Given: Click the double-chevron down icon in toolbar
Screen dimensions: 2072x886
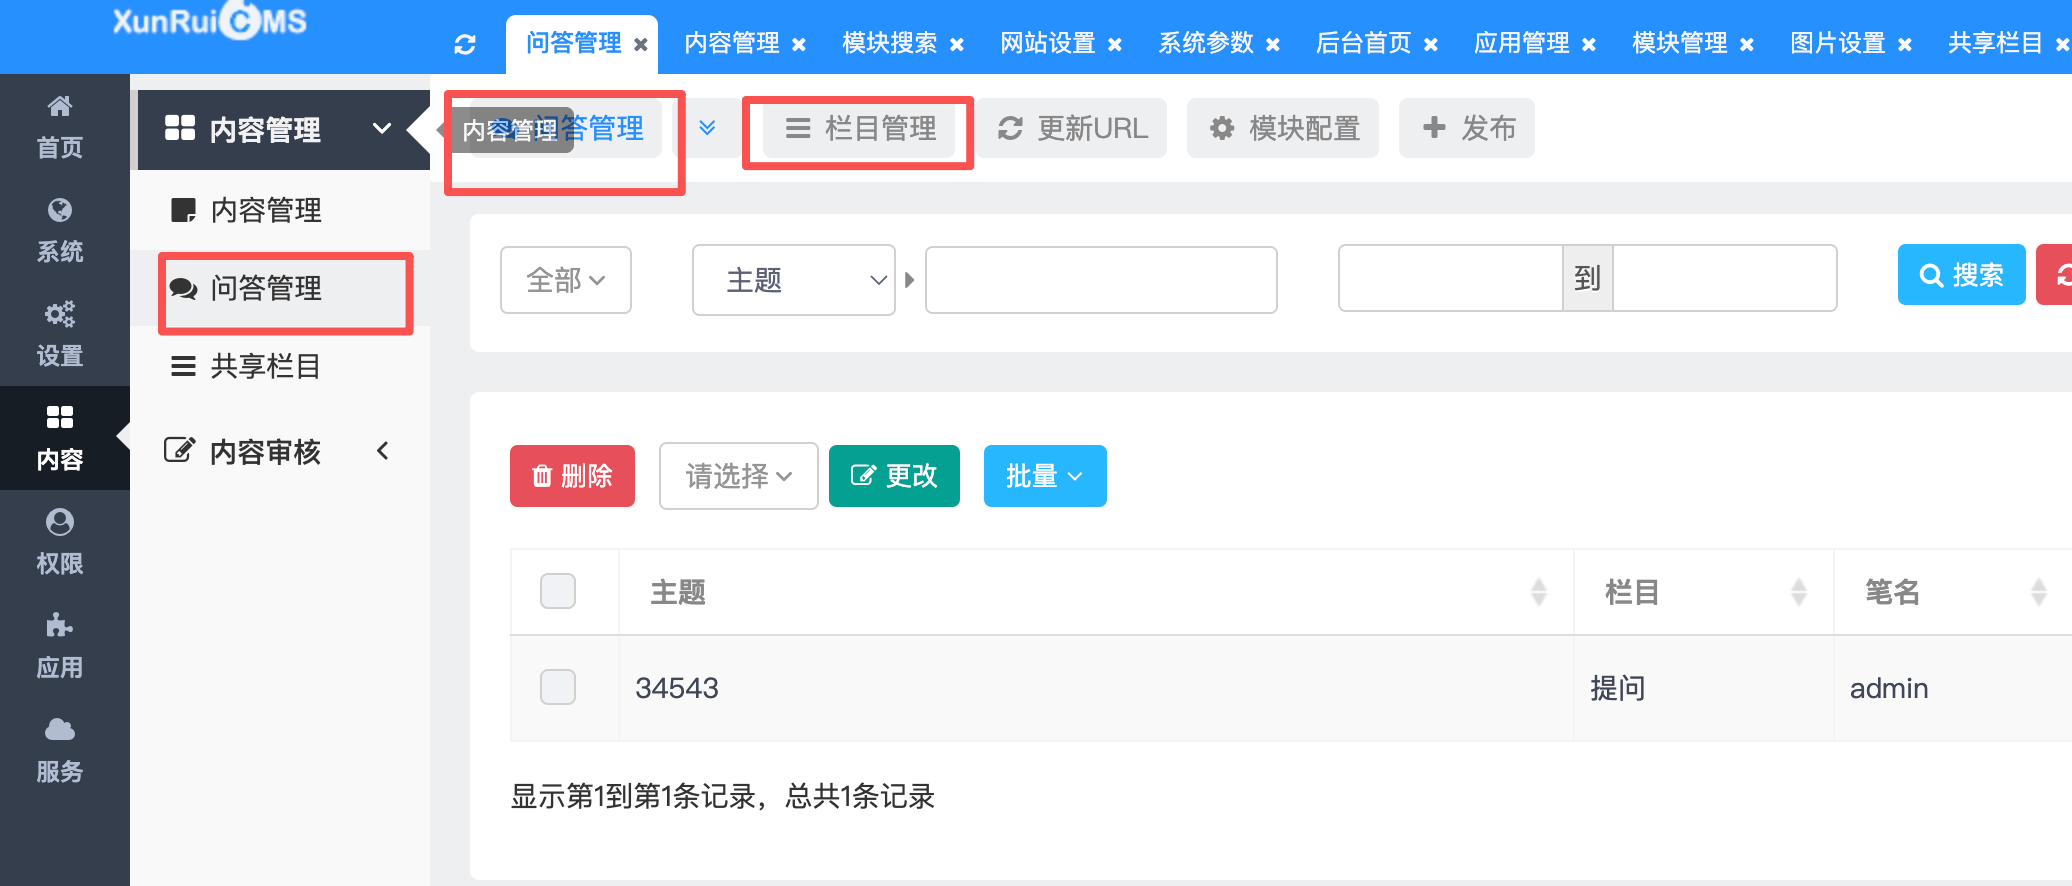Looking at the screenshot, I should (707, 128).
